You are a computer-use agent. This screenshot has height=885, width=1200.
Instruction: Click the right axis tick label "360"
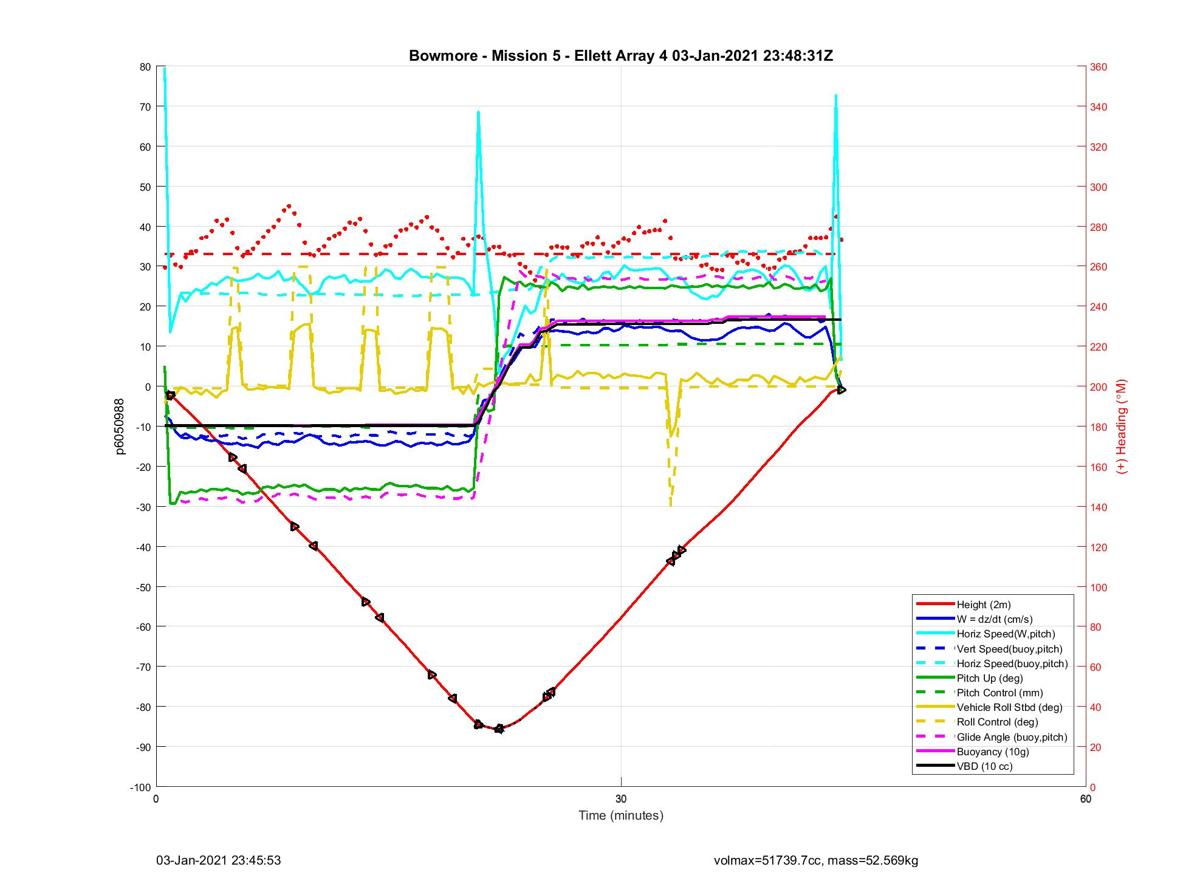point(1099,67)
